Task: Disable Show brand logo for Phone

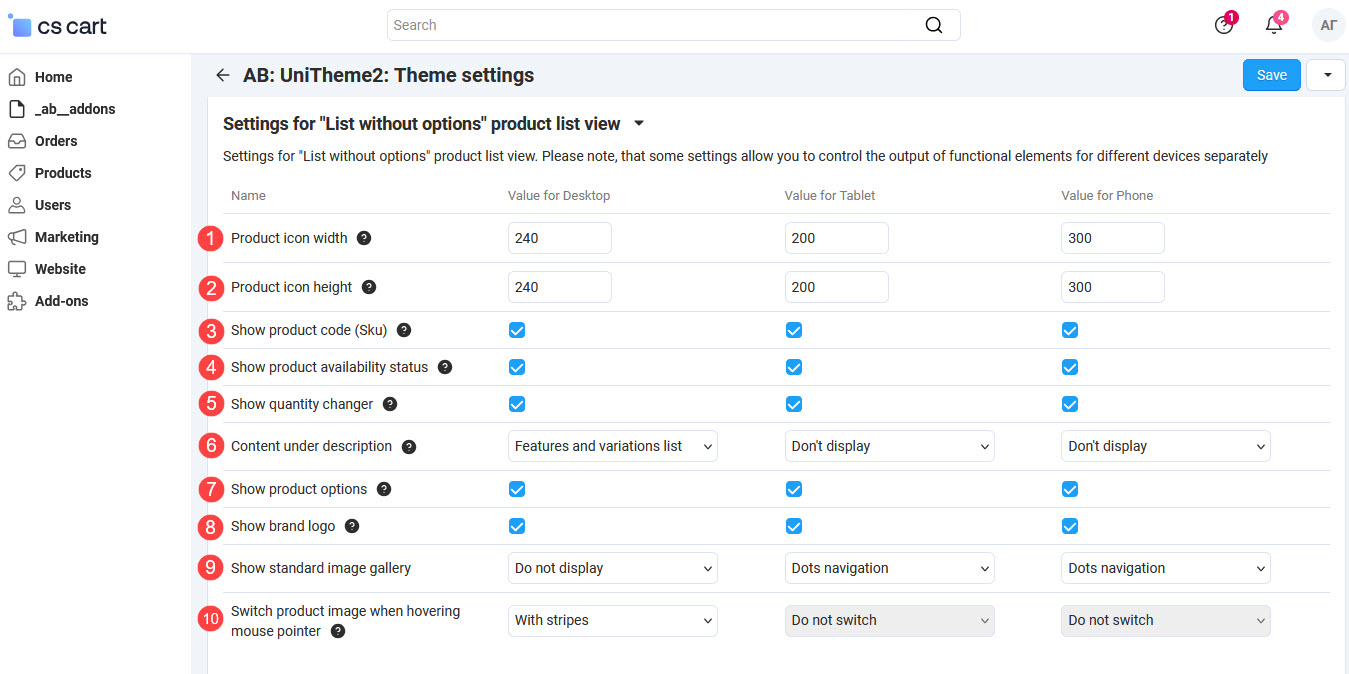Action: [1070, 526]
